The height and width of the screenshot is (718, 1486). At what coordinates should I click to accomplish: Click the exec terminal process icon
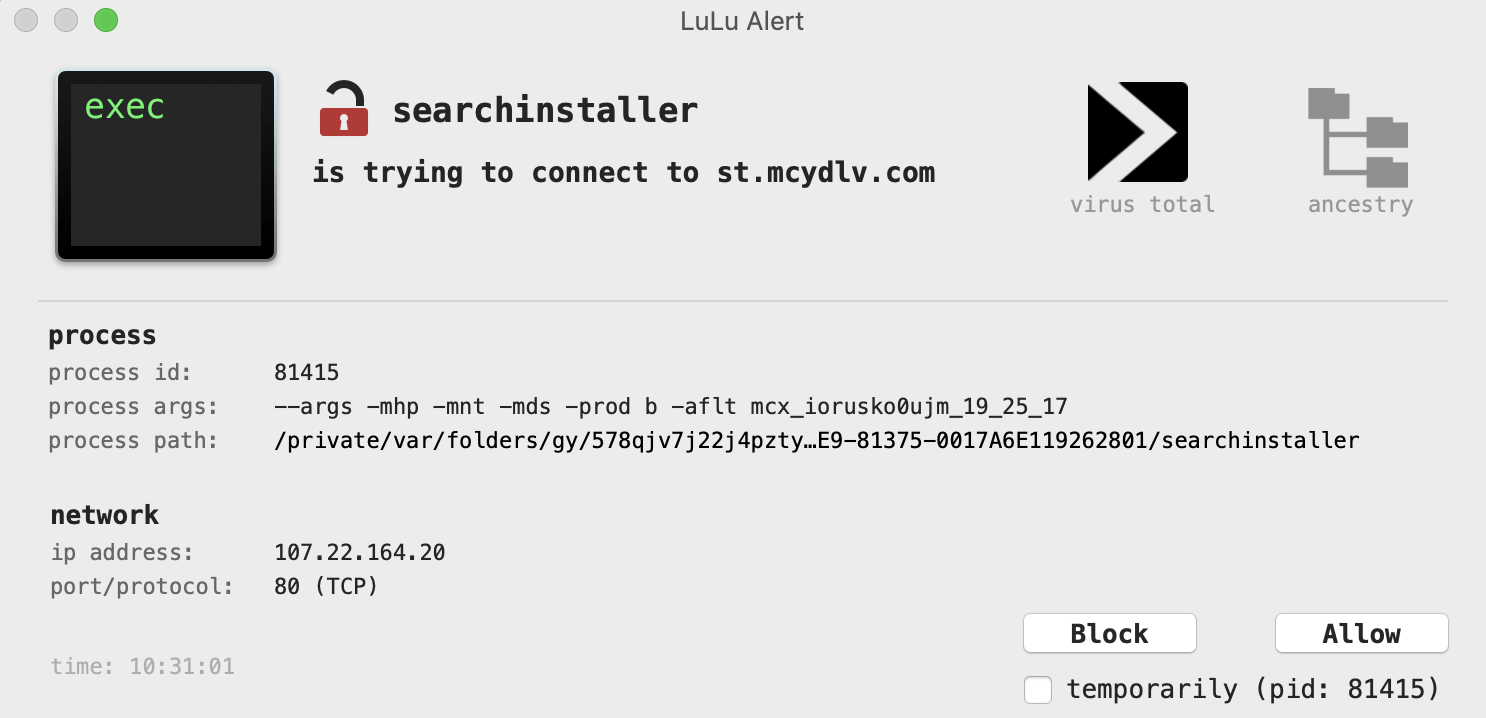[166, 166]
